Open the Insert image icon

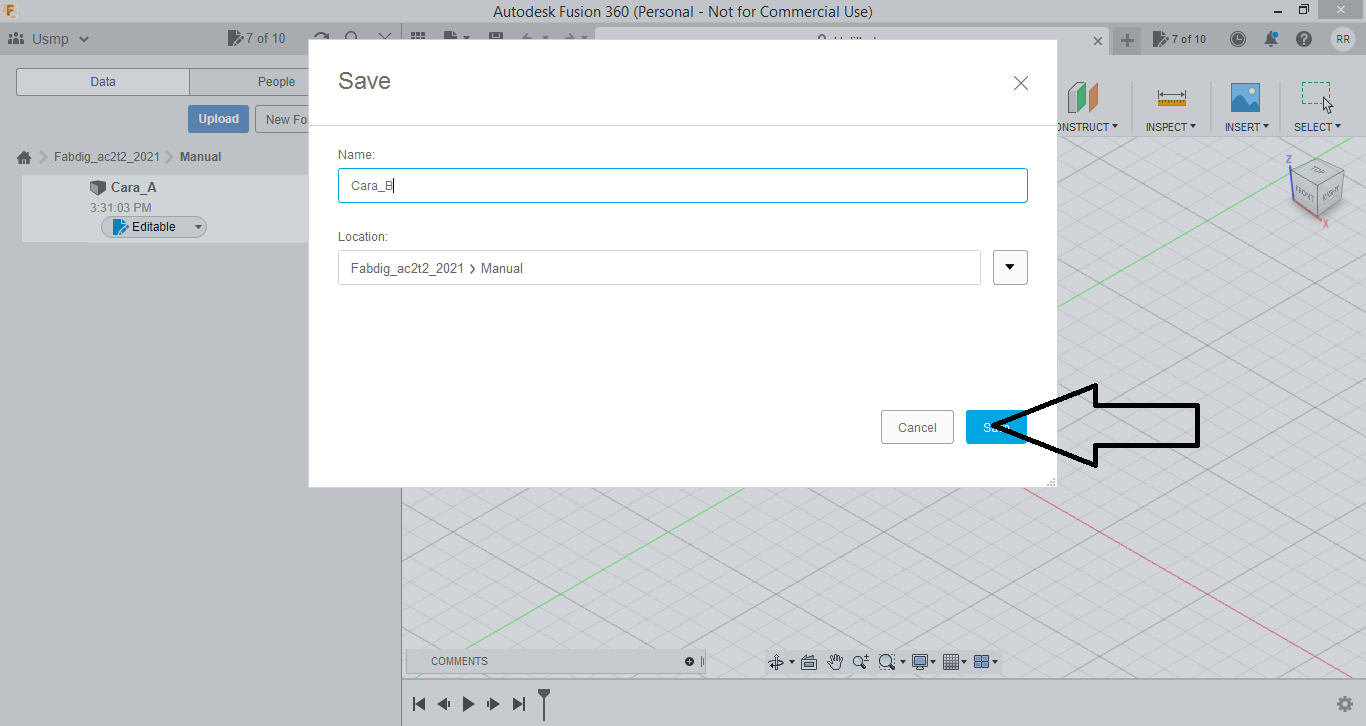pyautogui.click(x=1245, y=98)
